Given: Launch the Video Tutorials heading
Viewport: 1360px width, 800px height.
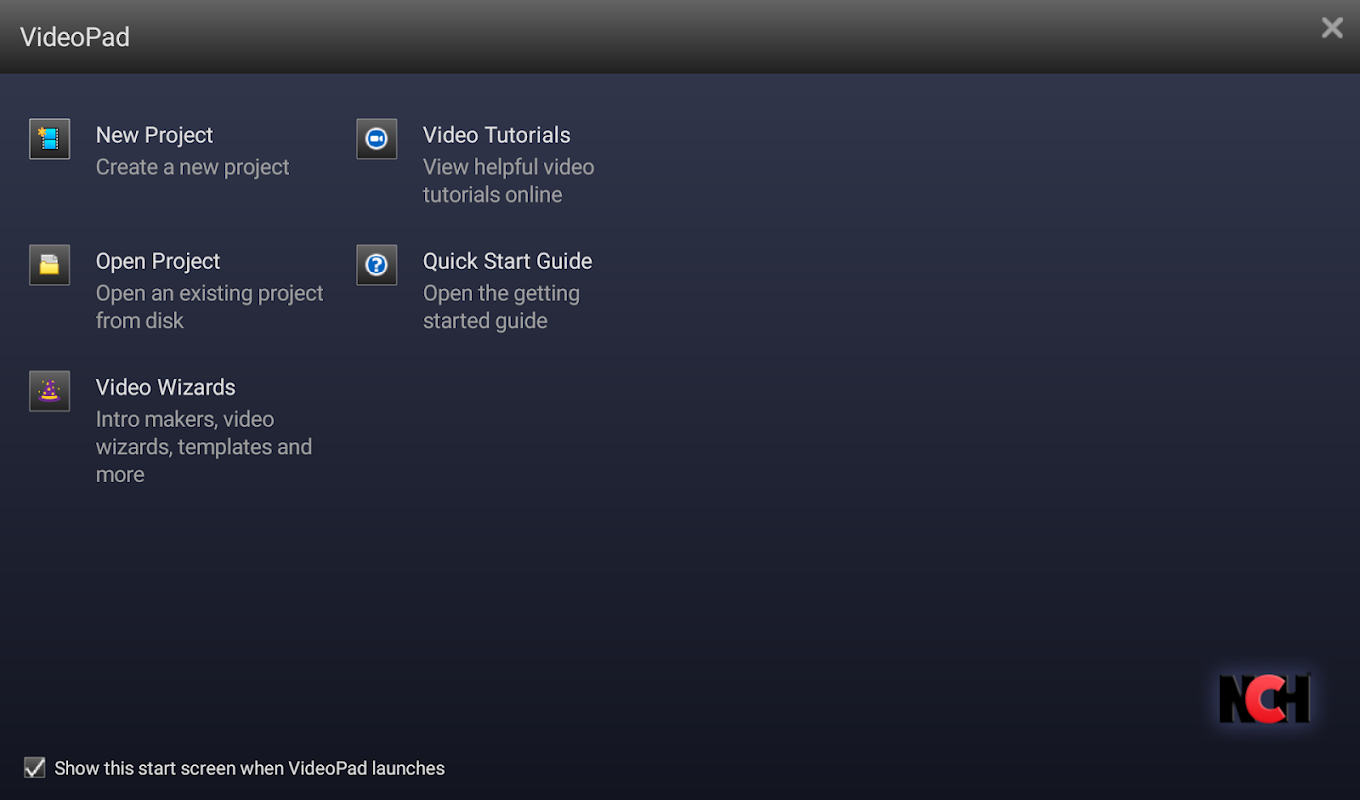Looking at the screenshot, I should pos(497,135).
